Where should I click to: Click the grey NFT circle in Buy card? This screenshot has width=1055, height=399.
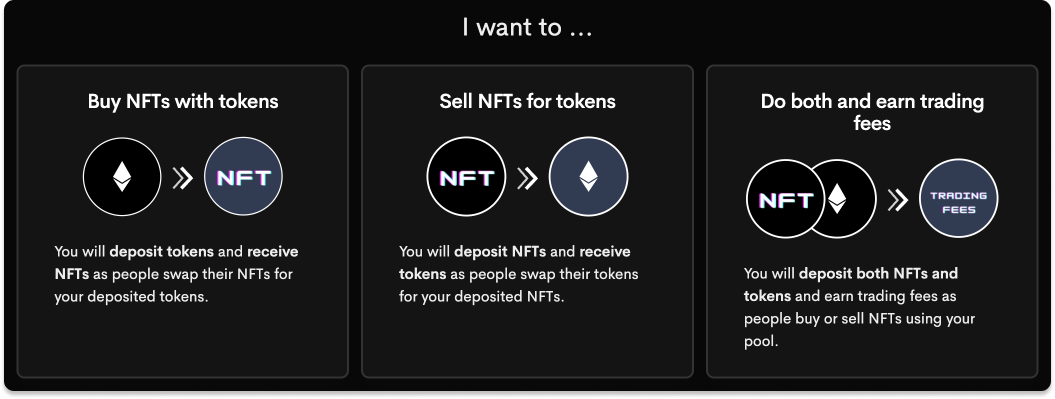[244, 177]
